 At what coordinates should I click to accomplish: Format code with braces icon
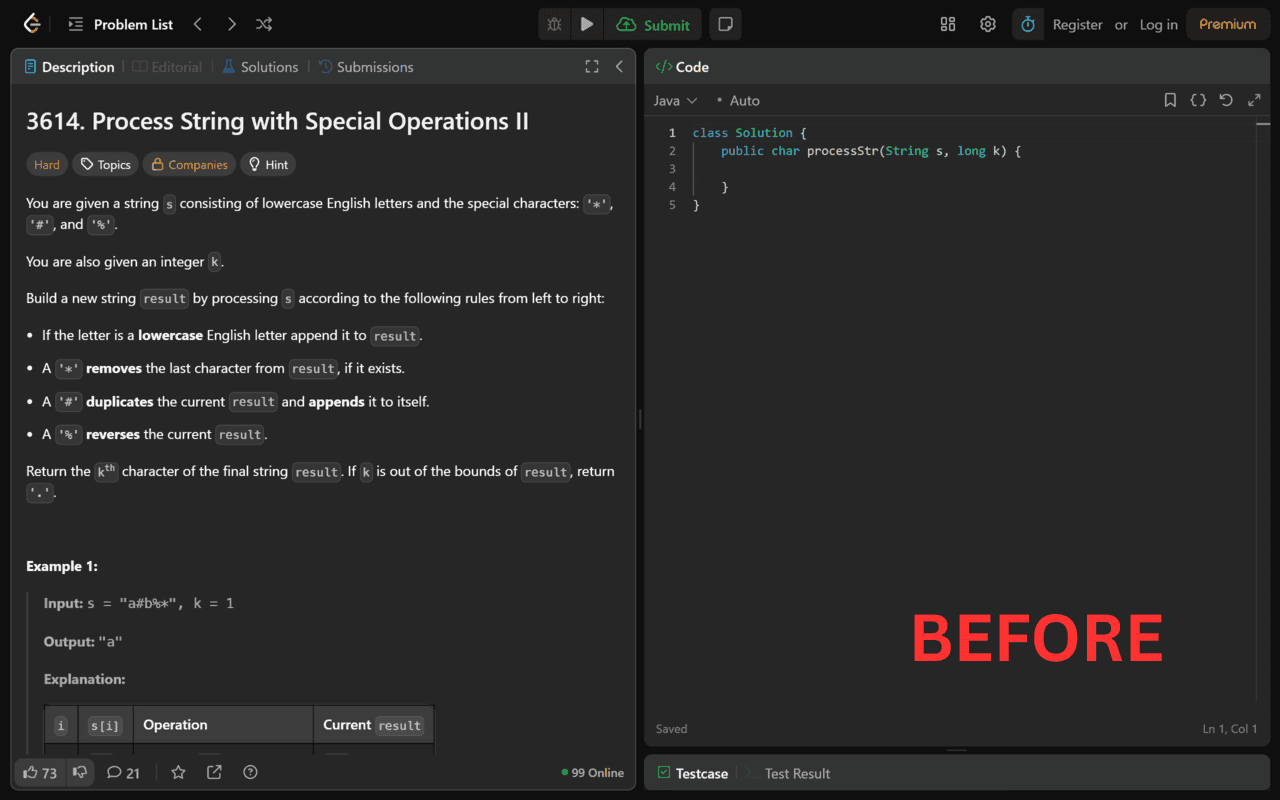(x=1198, y=100)
